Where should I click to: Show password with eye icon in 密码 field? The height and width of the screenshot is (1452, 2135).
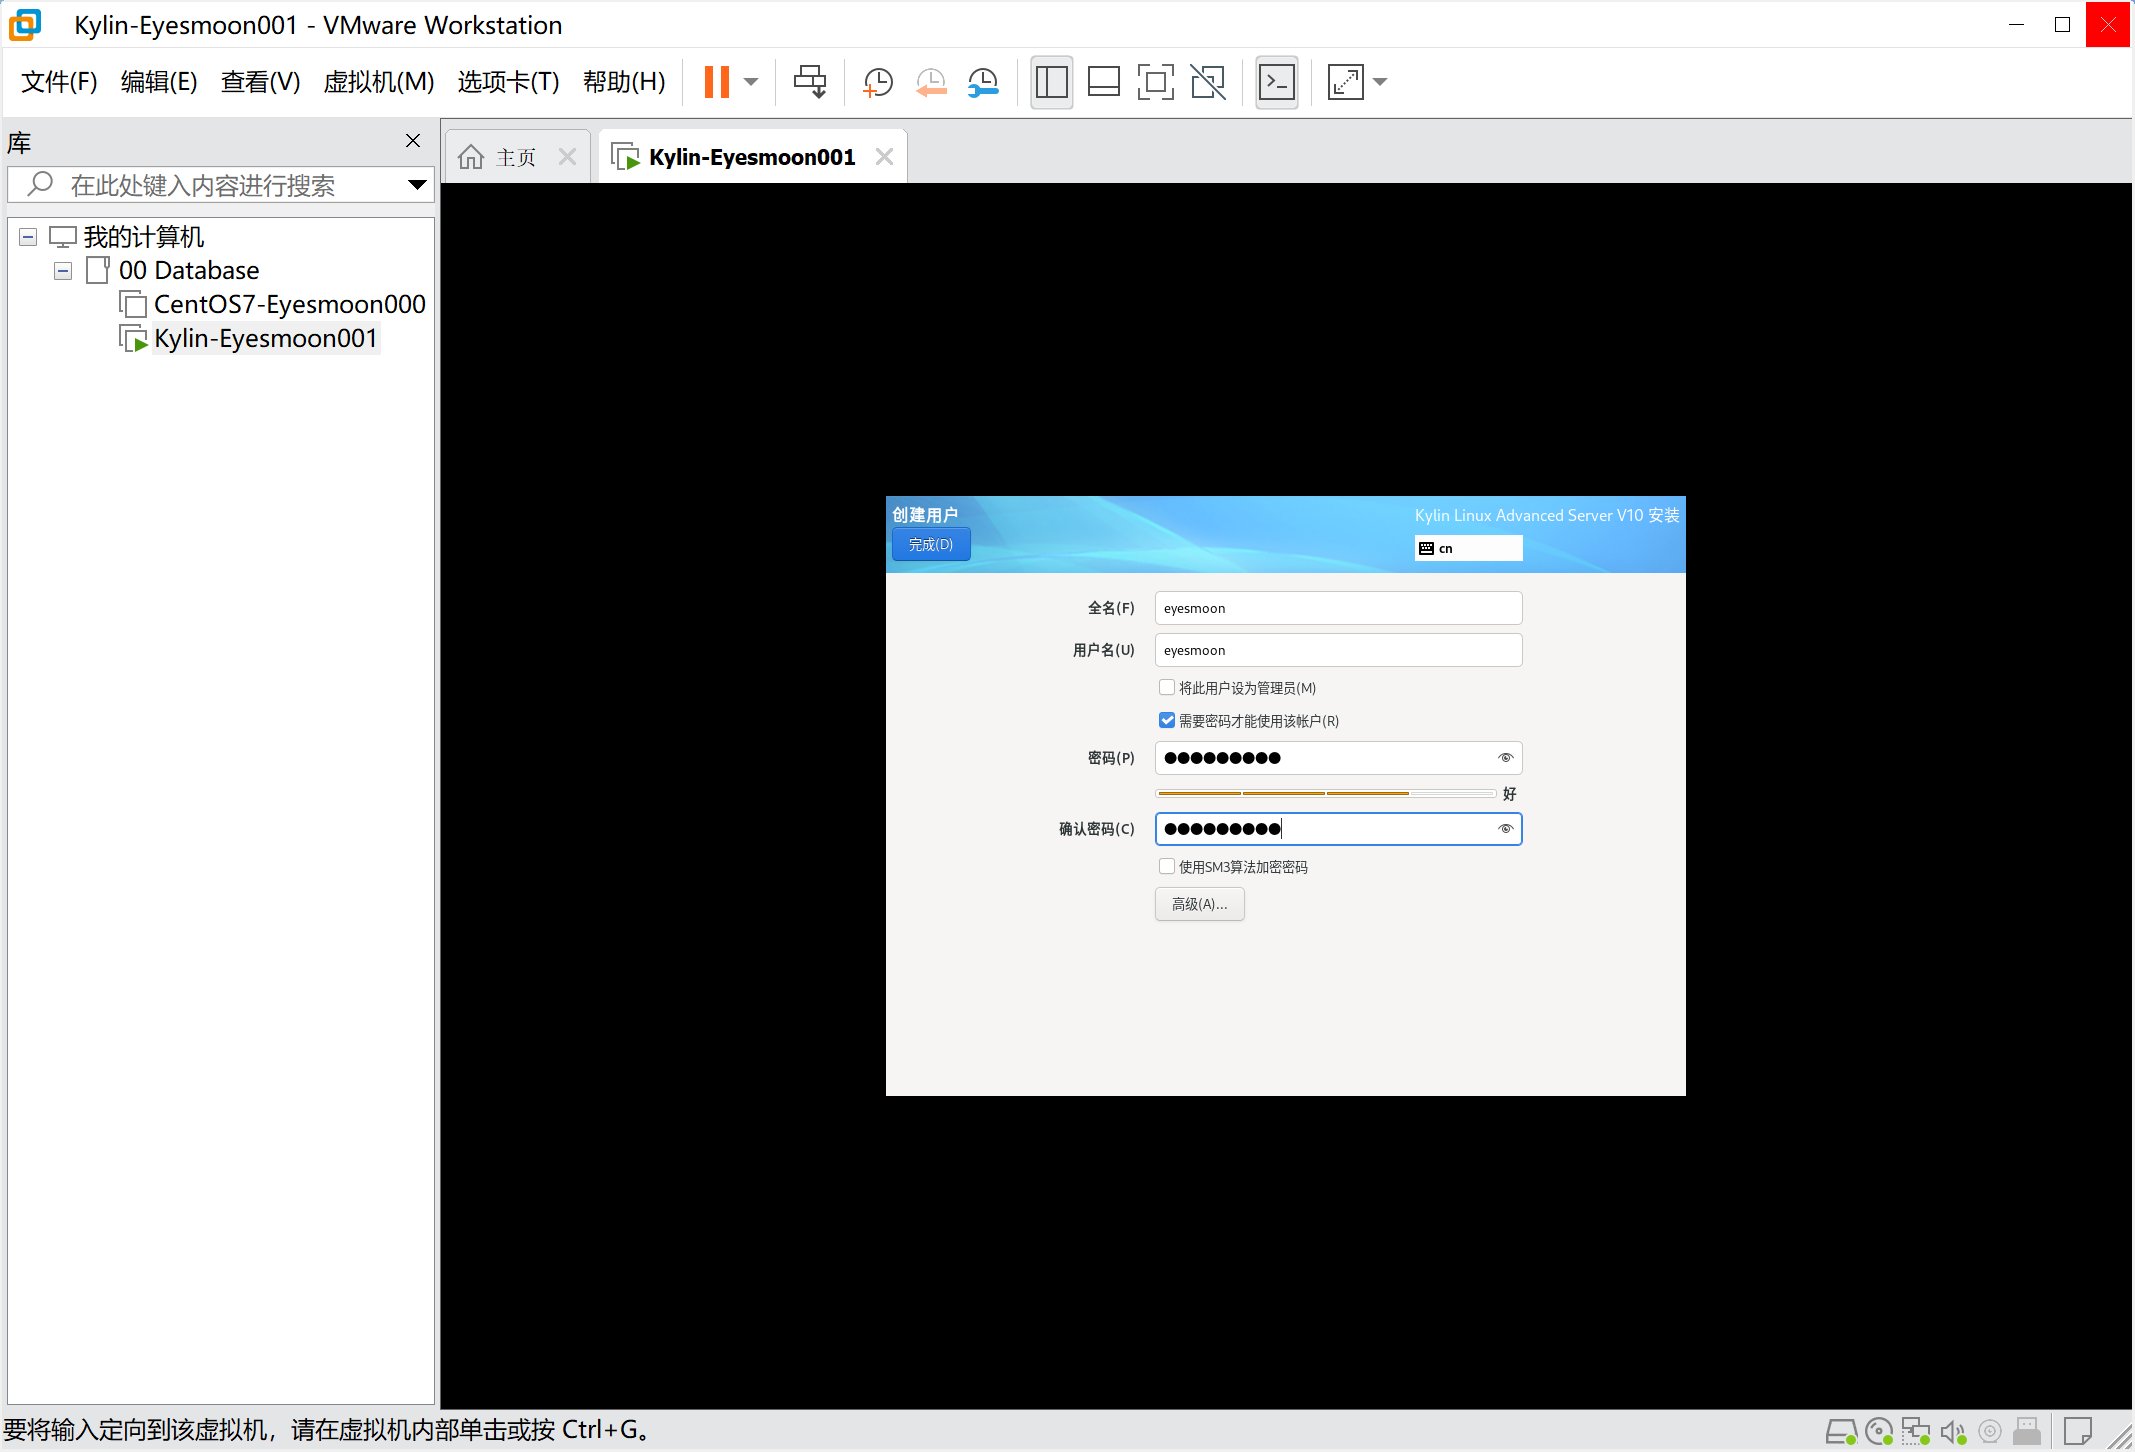(1506, 758)
